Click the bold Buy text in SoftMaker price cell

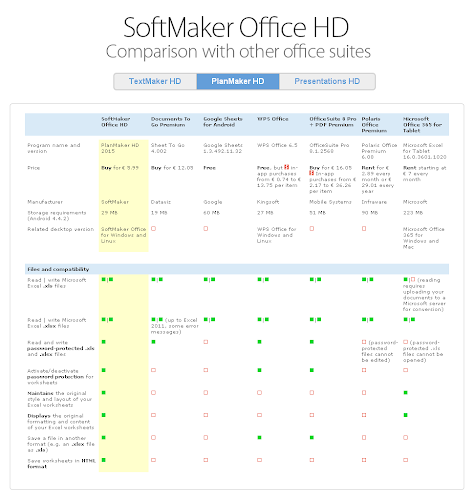(106, 168)
